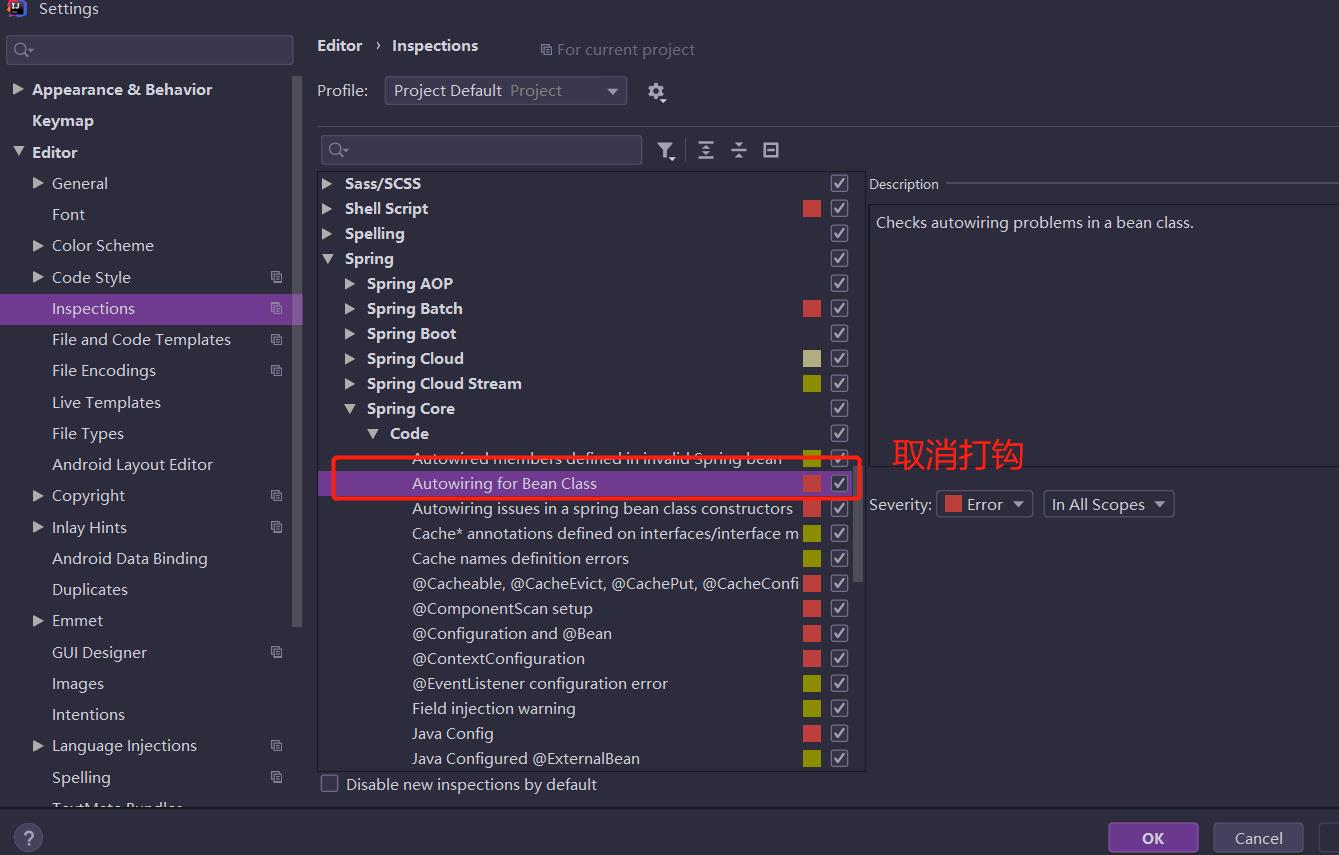Click project-level icon next to GUI Designer
1339x855 pixels.
(277, 652)
